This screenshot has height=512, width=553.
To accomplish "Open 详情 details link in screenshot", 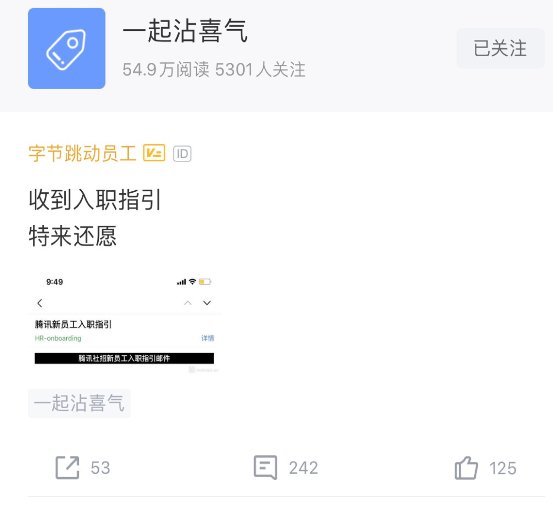I will (208, 338).
